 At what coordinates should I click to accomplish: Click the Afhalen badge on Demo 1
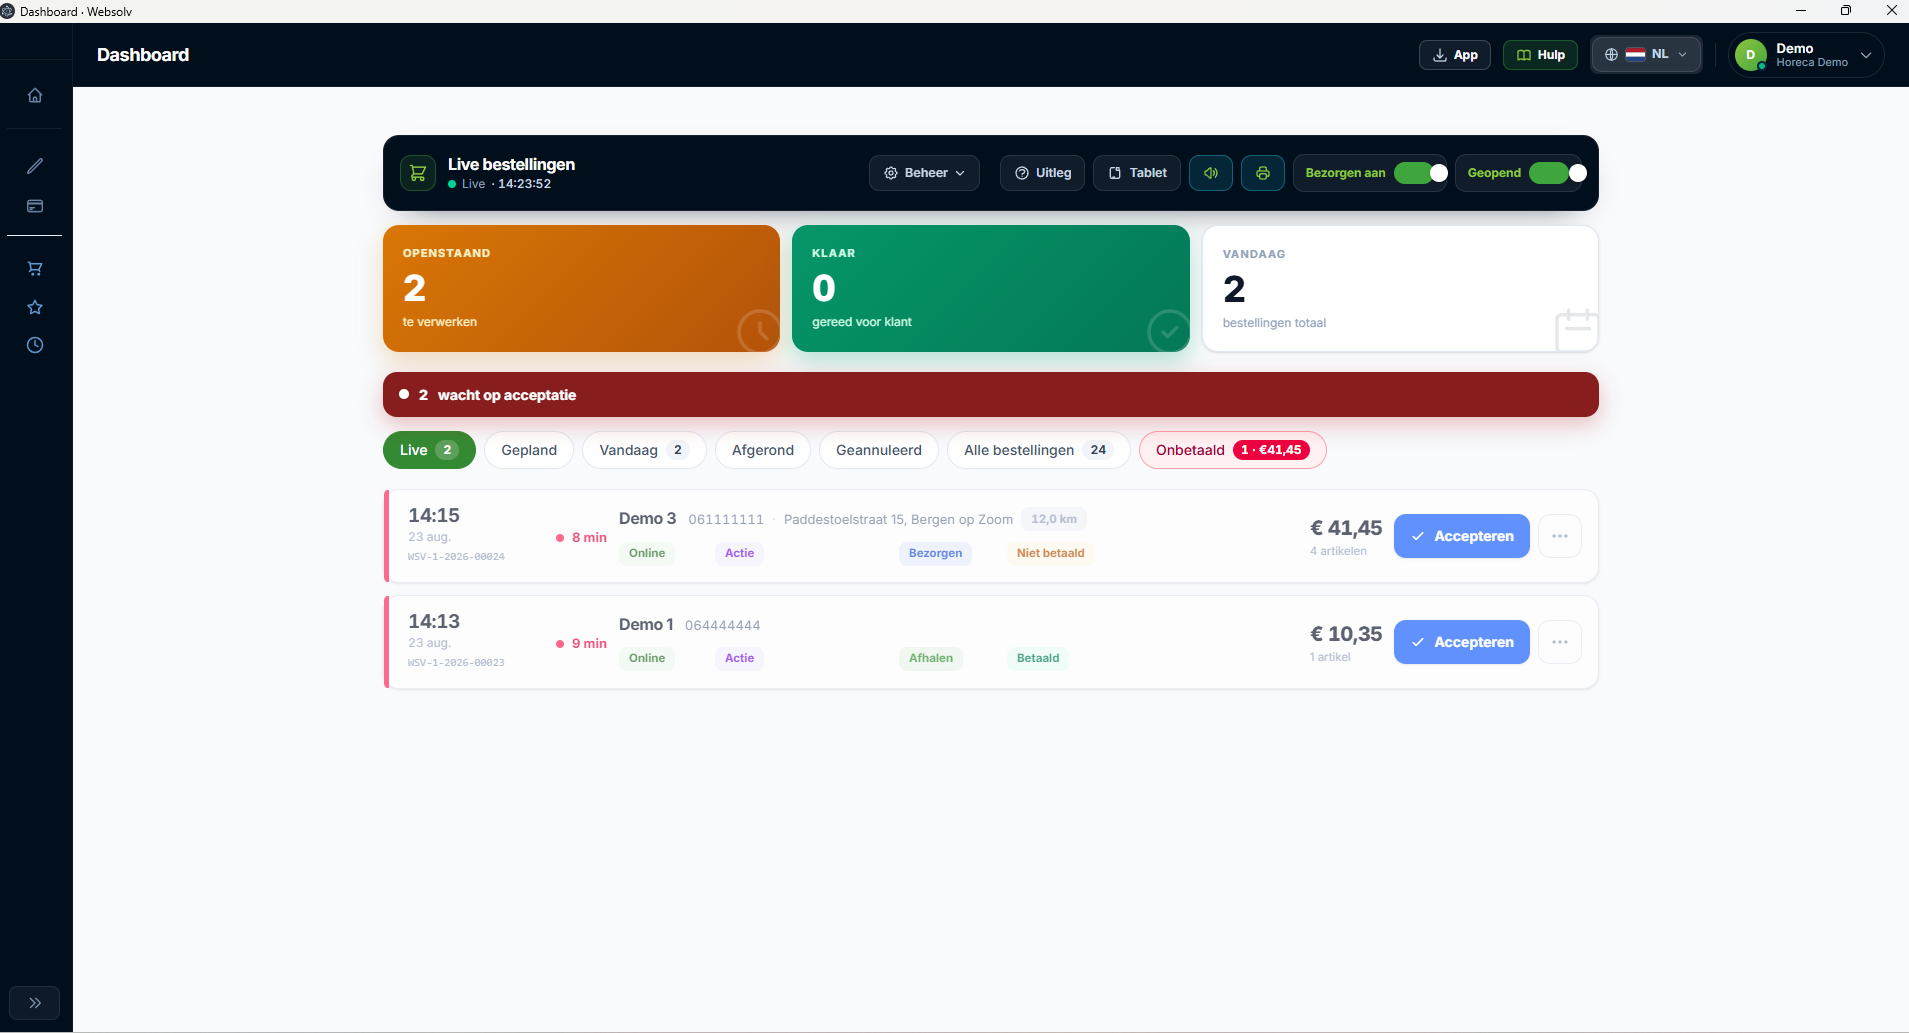tap(931, 658)
